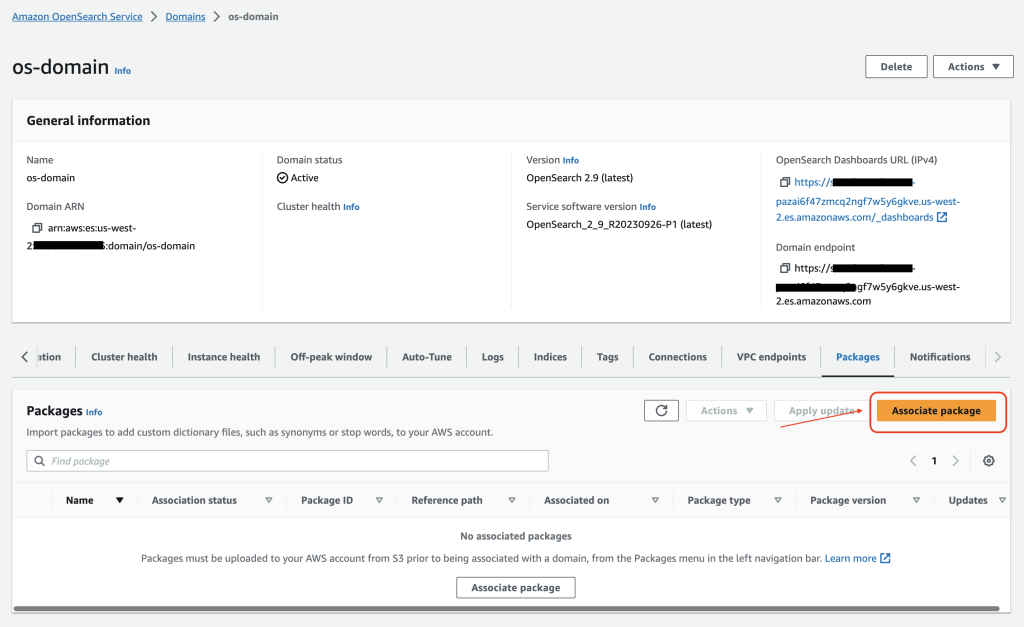Open the Tags tab
The height and width of the screenshot is (627, 1024).
click(607, 357)
